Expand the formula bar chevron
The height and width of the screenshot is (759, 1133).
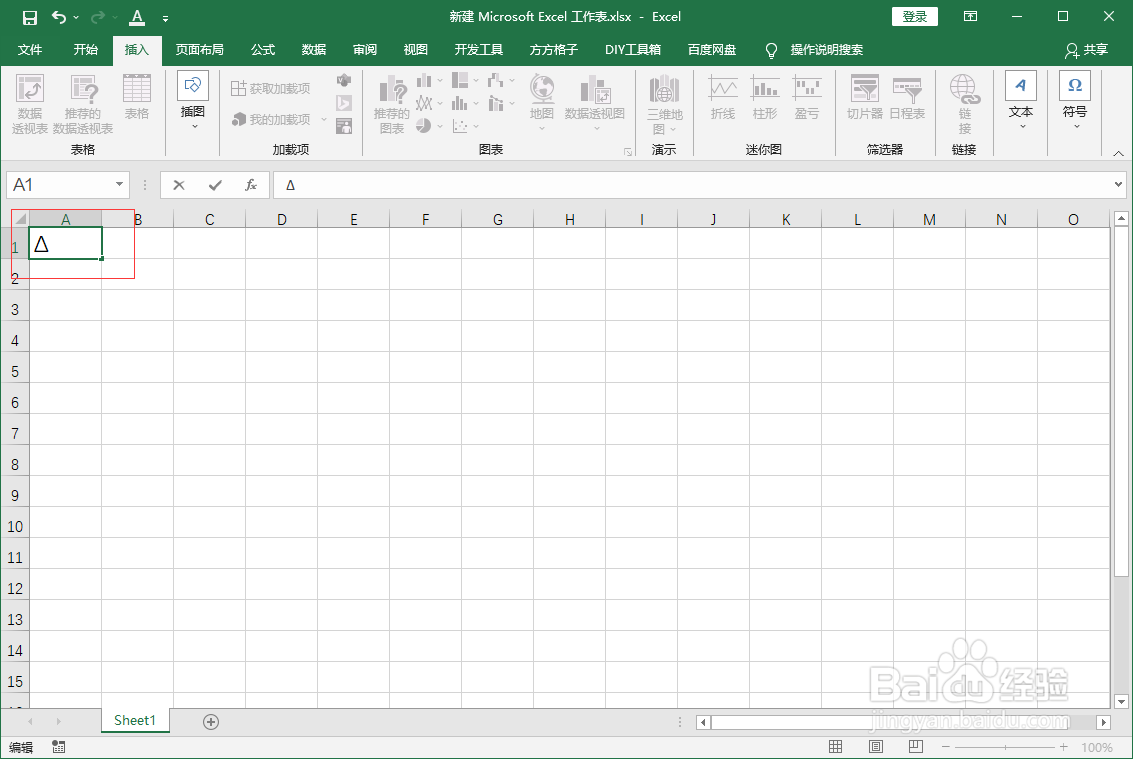[x=1119, y=184]
